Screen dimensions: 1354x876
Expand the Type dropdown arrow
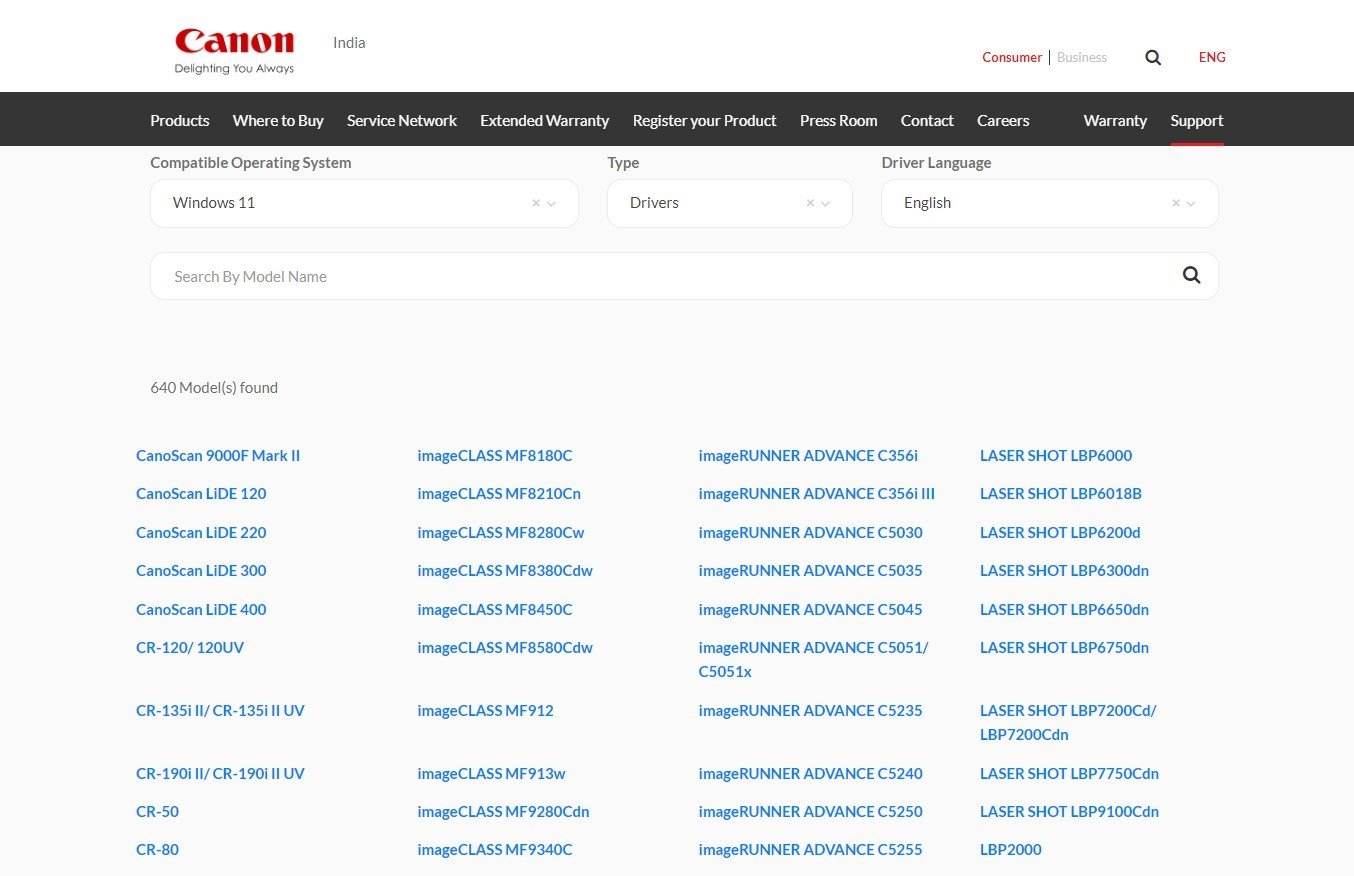pos(825,203)
